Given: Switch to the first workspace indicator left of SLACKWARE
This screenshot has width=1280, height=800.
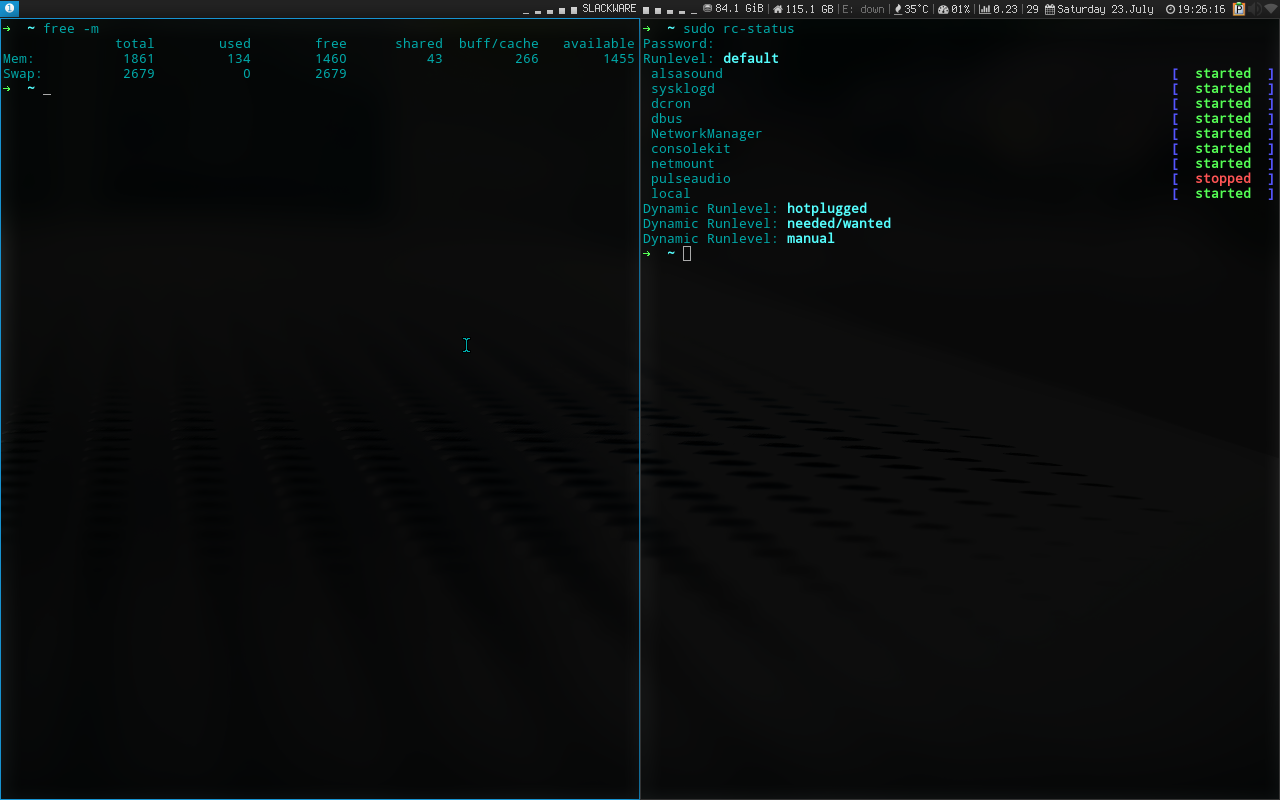Looking at the screenshot, I should tap(575, 11).
